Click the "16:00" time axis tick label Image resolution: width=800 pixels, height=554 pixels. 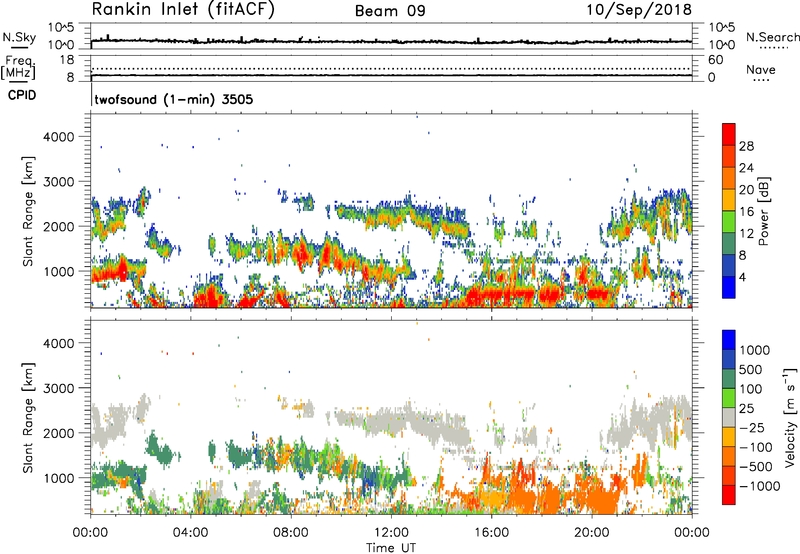point(491,533)
